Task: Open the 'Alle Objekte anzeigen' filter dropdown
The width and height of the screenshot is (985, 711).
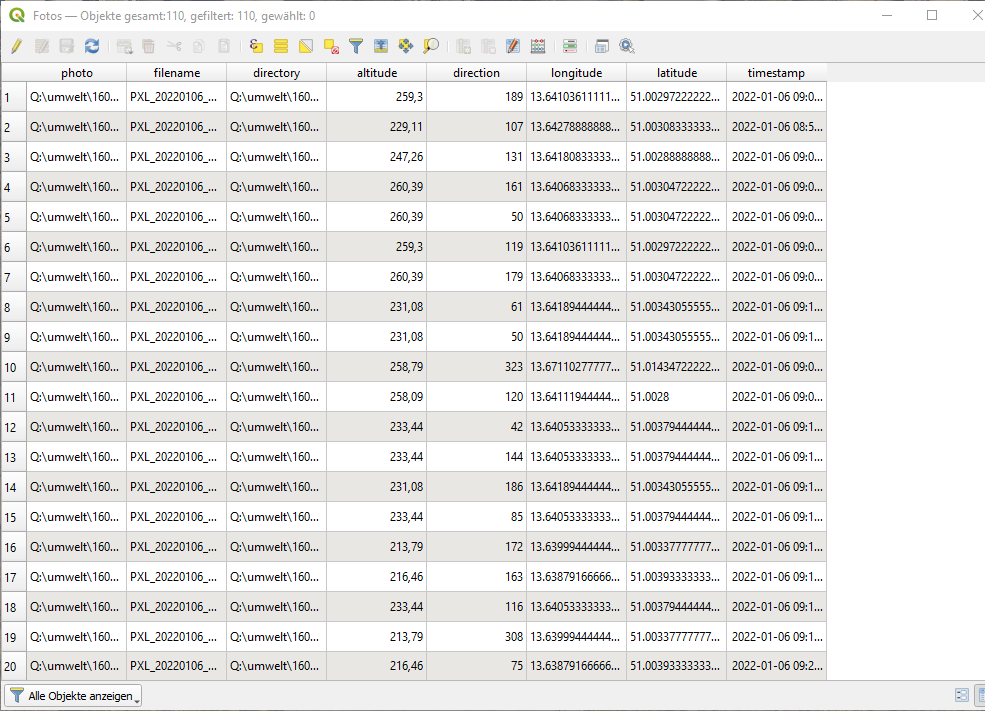Action: 74,695
